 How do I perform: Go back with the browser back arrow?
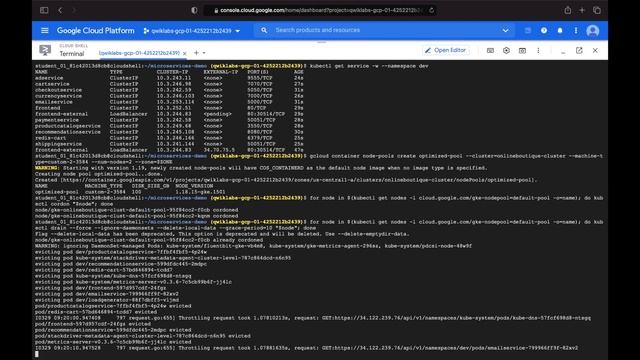pos(60,10)
